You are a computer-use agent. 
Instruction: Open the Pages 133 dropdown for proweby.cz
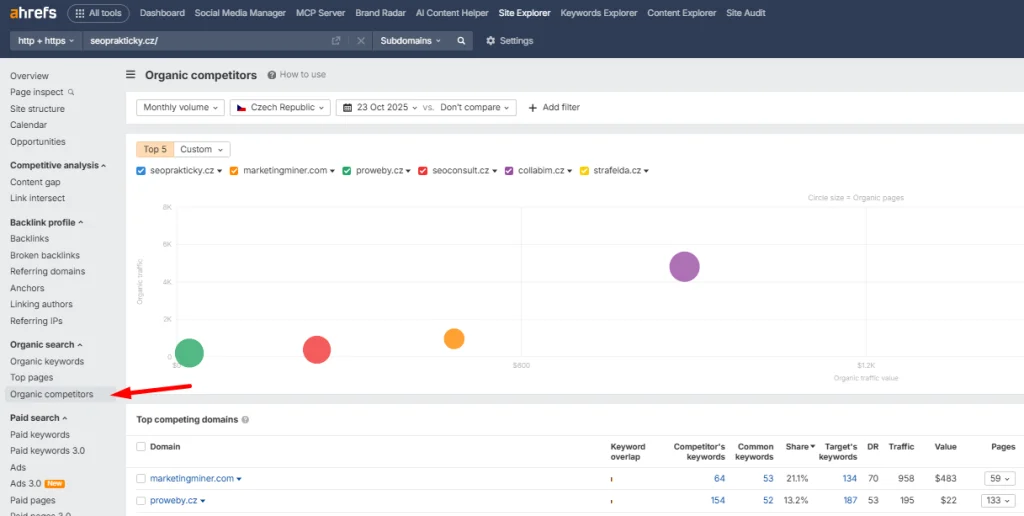click(998, 501)
